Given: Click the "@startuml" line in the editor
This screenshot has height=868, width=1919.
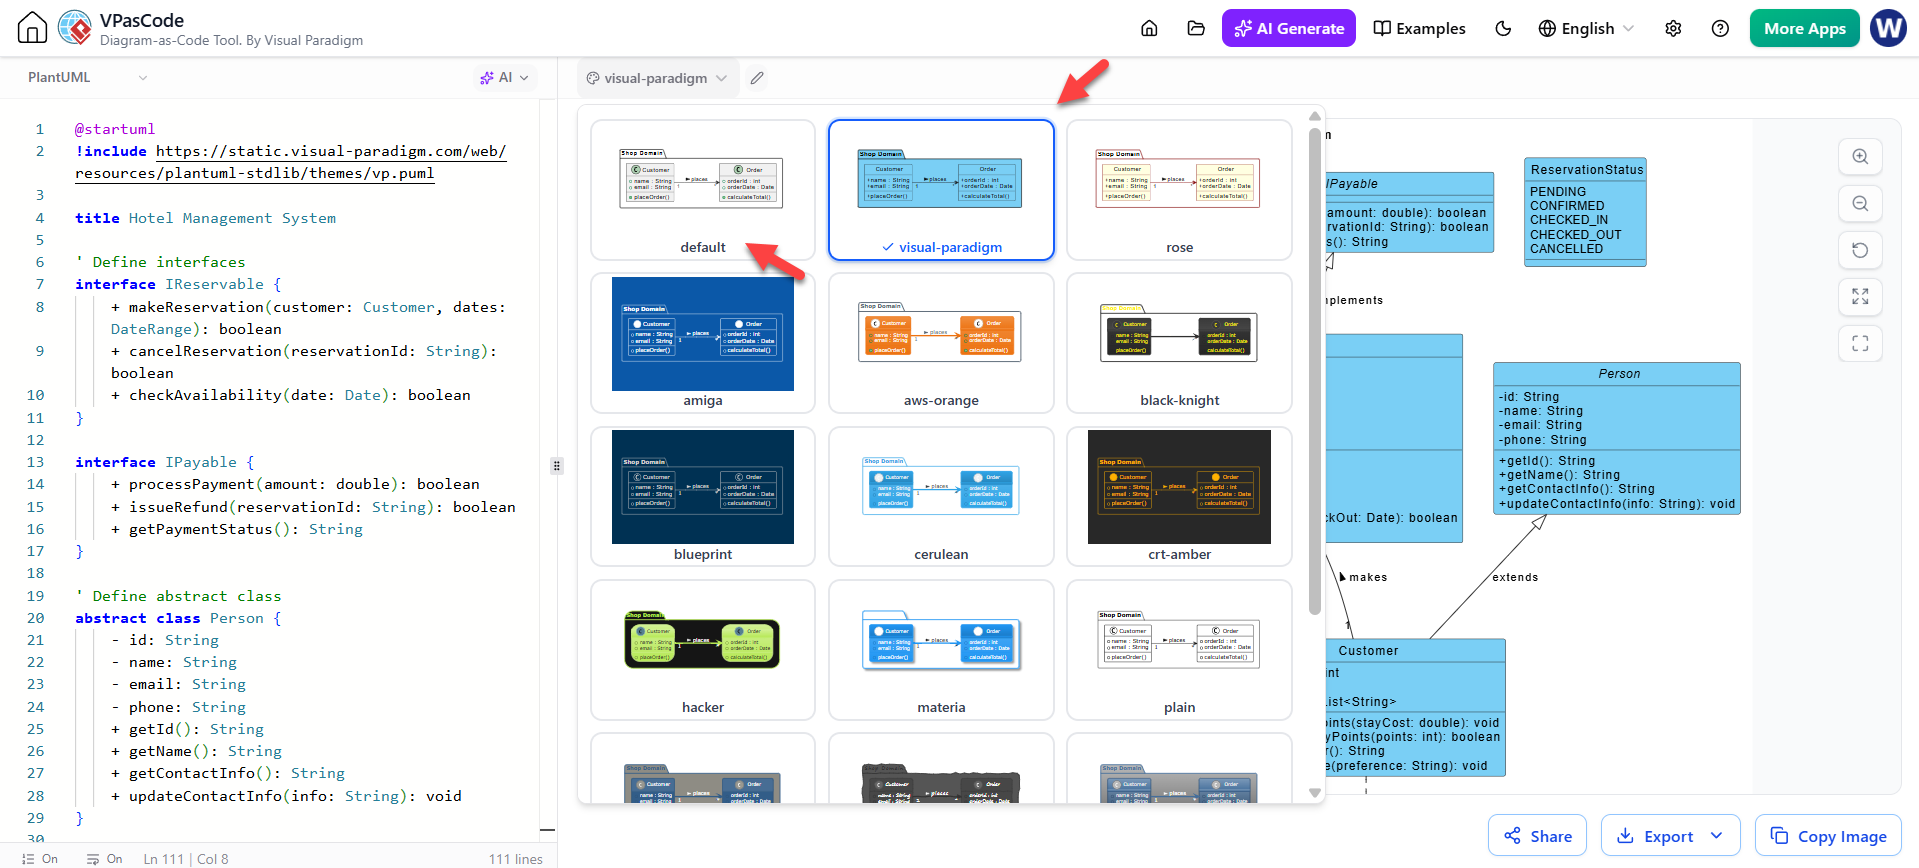Looking at the screenshot, I should pyautogui.click(x=115, y=129).
